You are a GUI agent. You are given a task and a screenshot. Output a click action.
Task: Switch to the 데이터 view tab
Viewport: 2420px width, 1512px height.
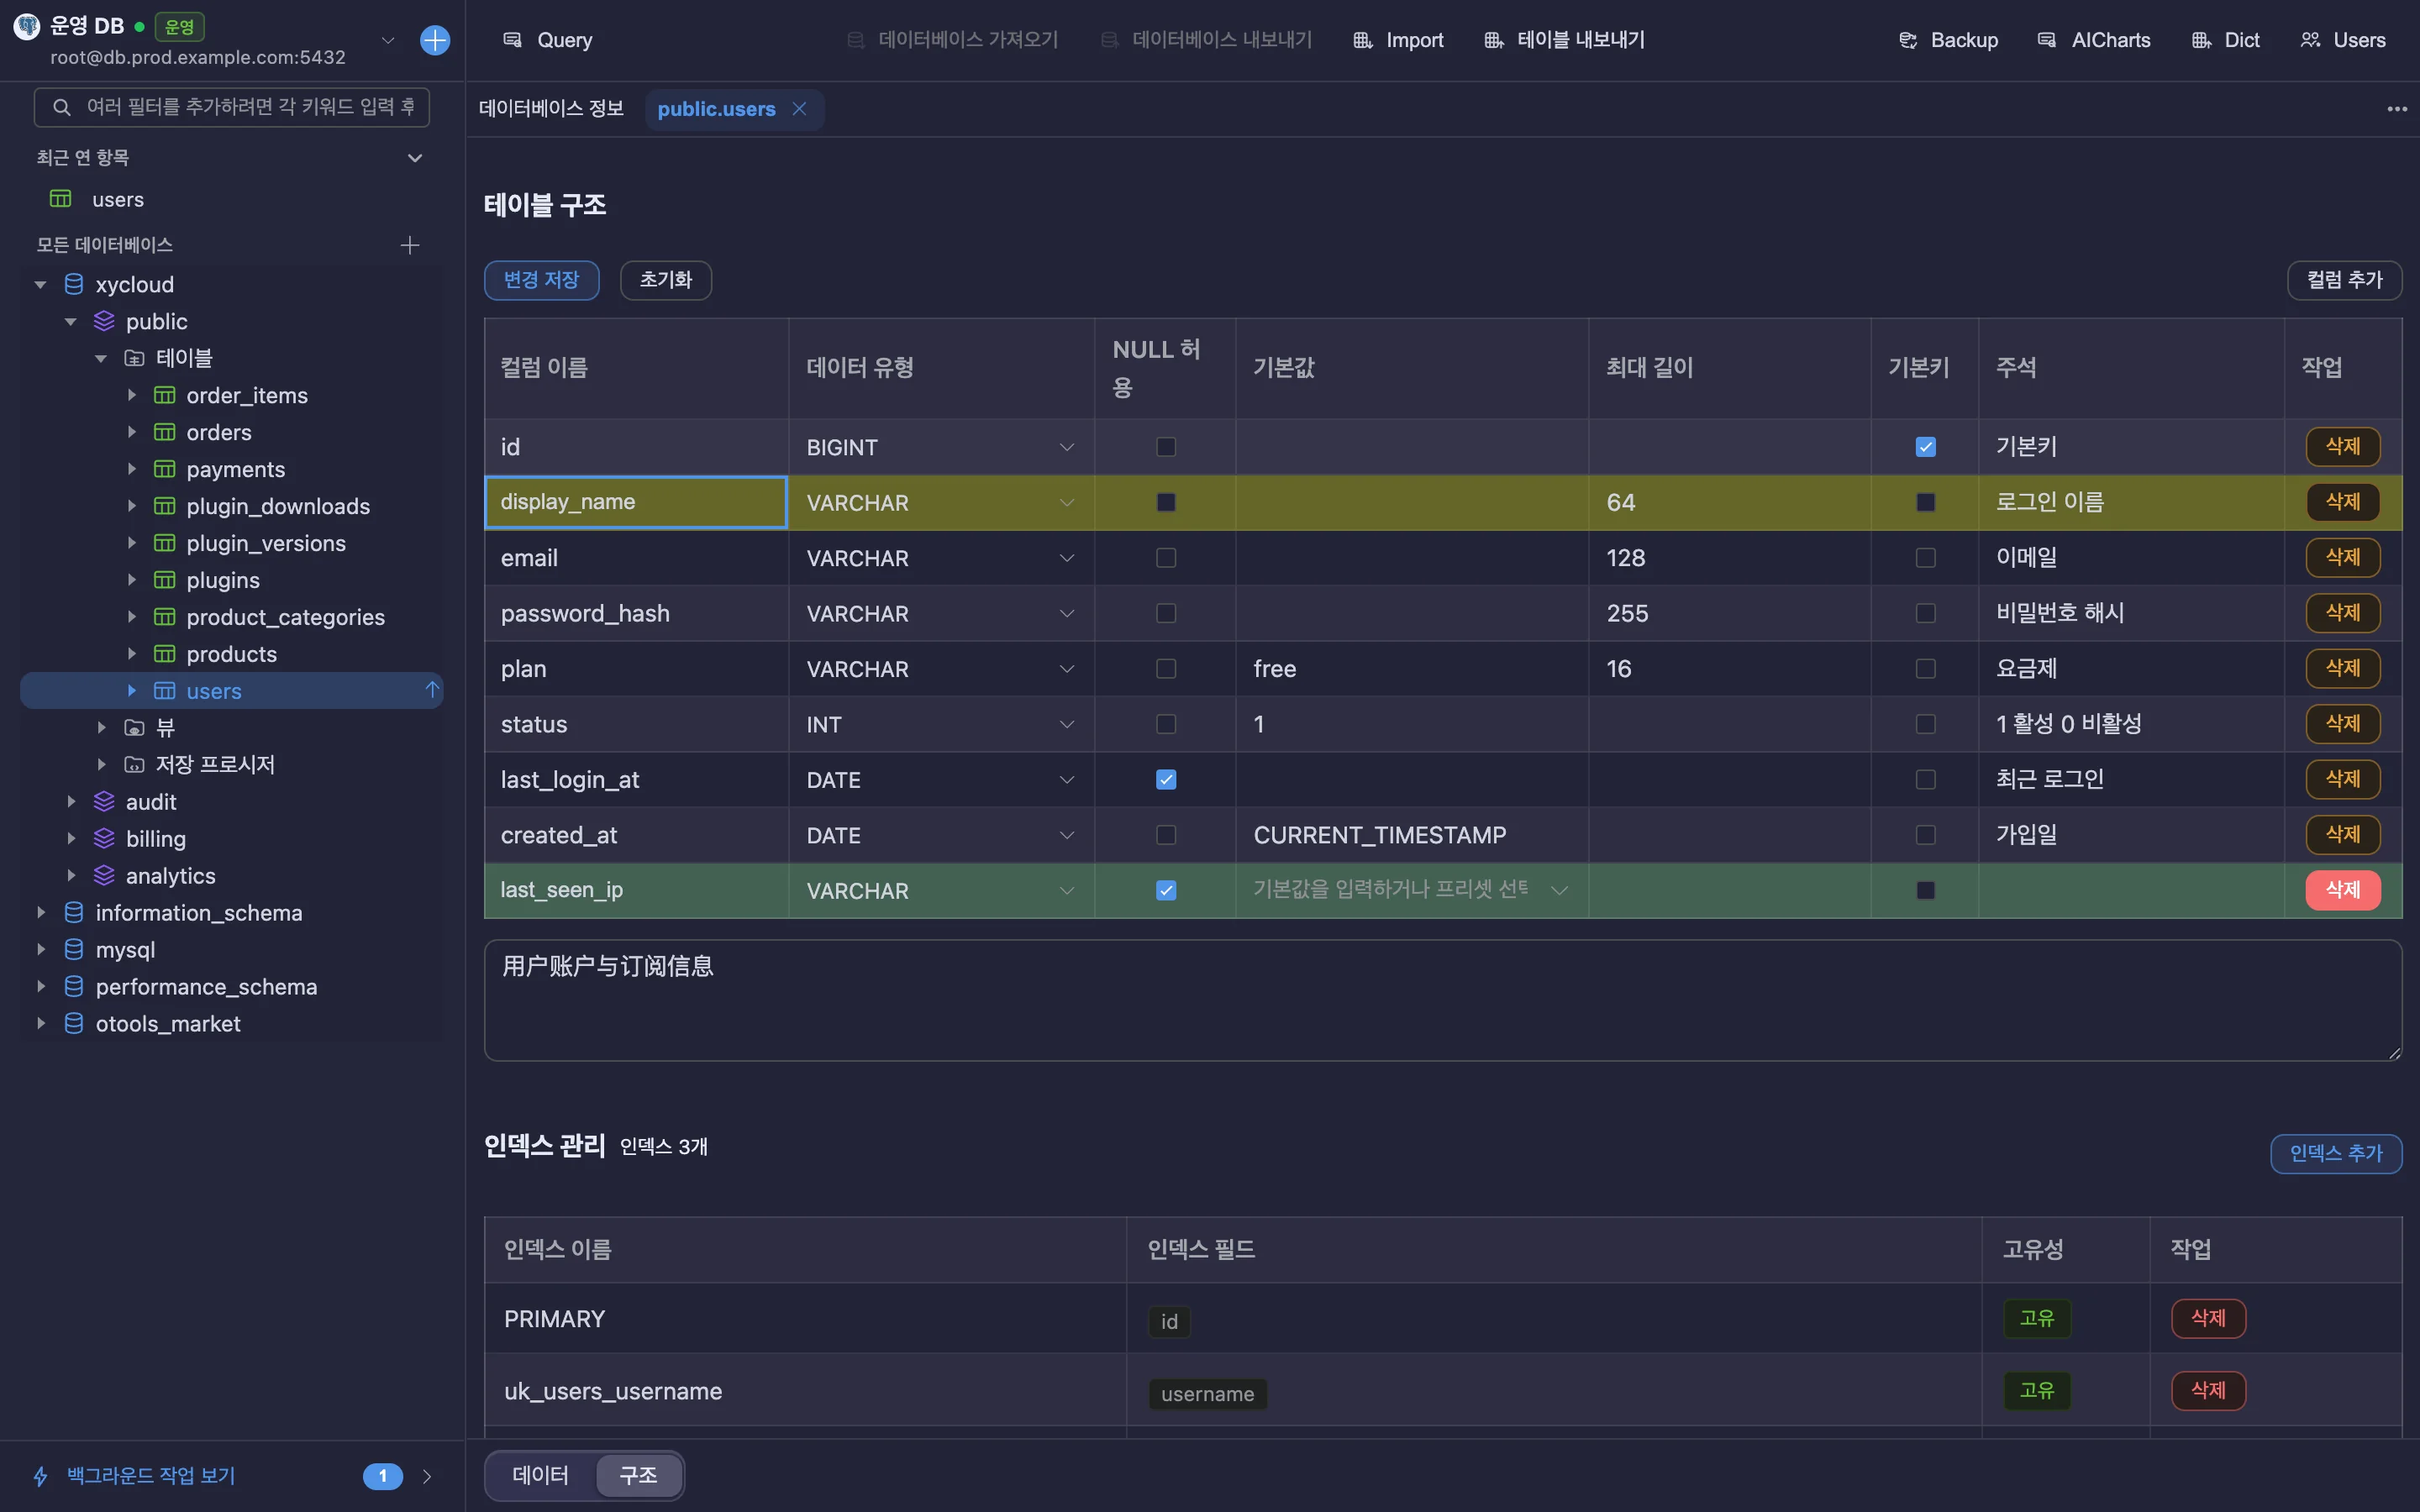[x=540, y=1475]
